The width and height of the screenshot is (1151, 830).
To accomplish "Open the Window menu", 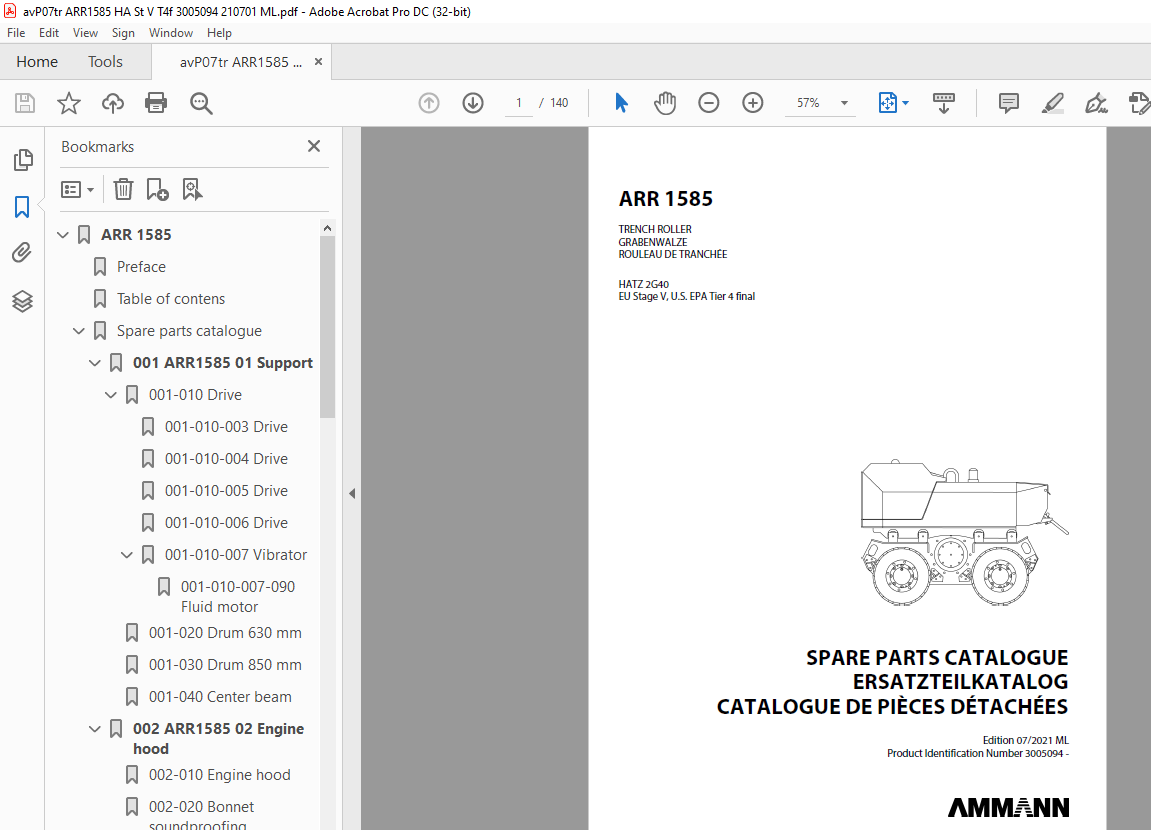I will (170, 32).
